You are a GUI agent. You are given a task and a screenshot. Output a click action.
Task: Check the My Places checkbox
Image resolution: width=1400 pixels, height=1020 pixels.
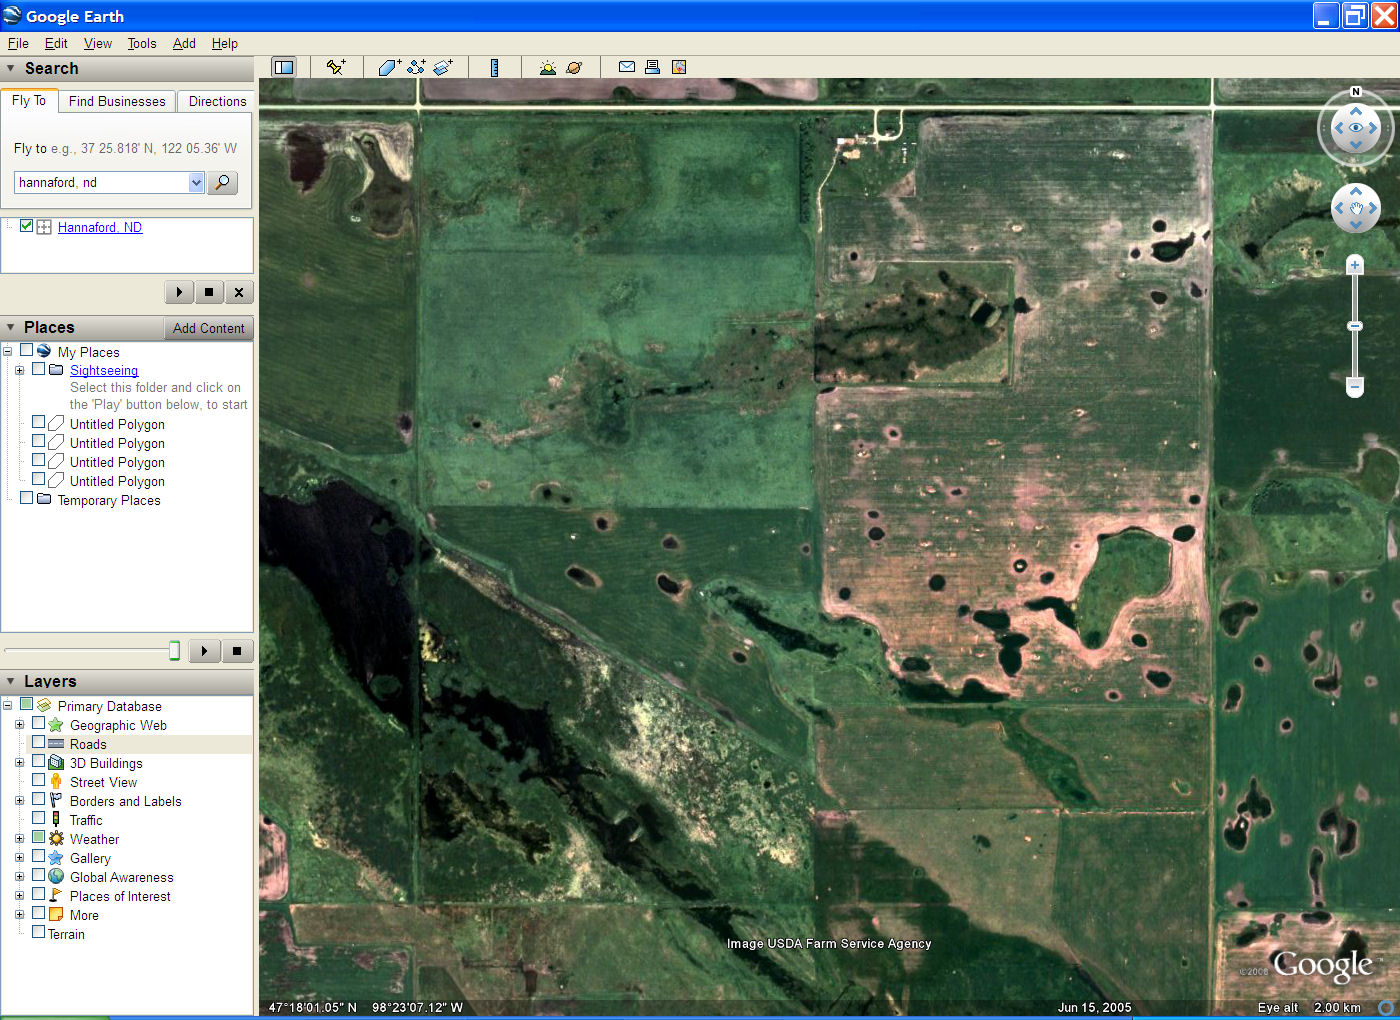coord(26,350)
